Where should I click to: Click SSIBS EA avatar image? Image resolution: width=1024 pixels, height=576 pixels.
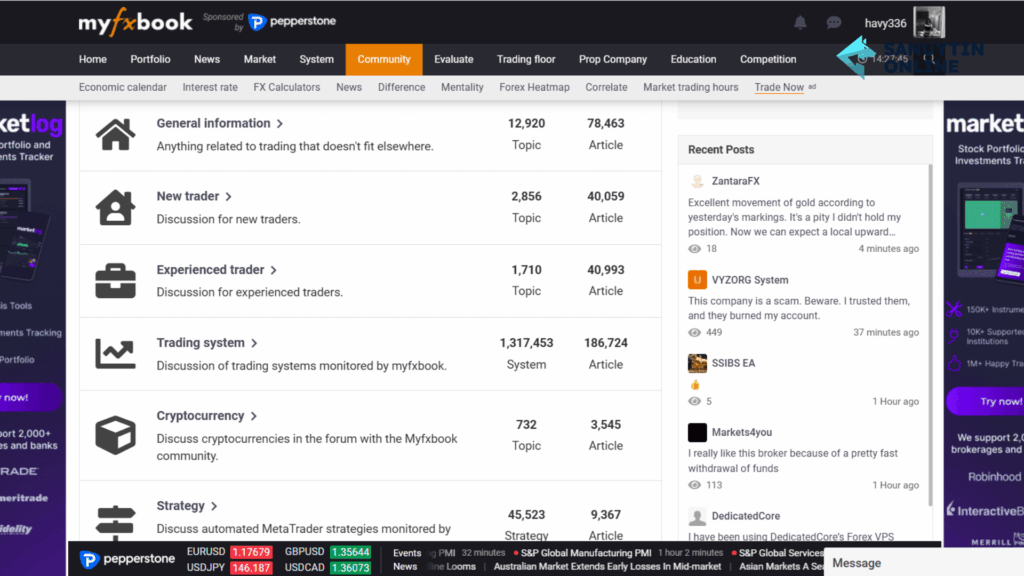(697, 363)
